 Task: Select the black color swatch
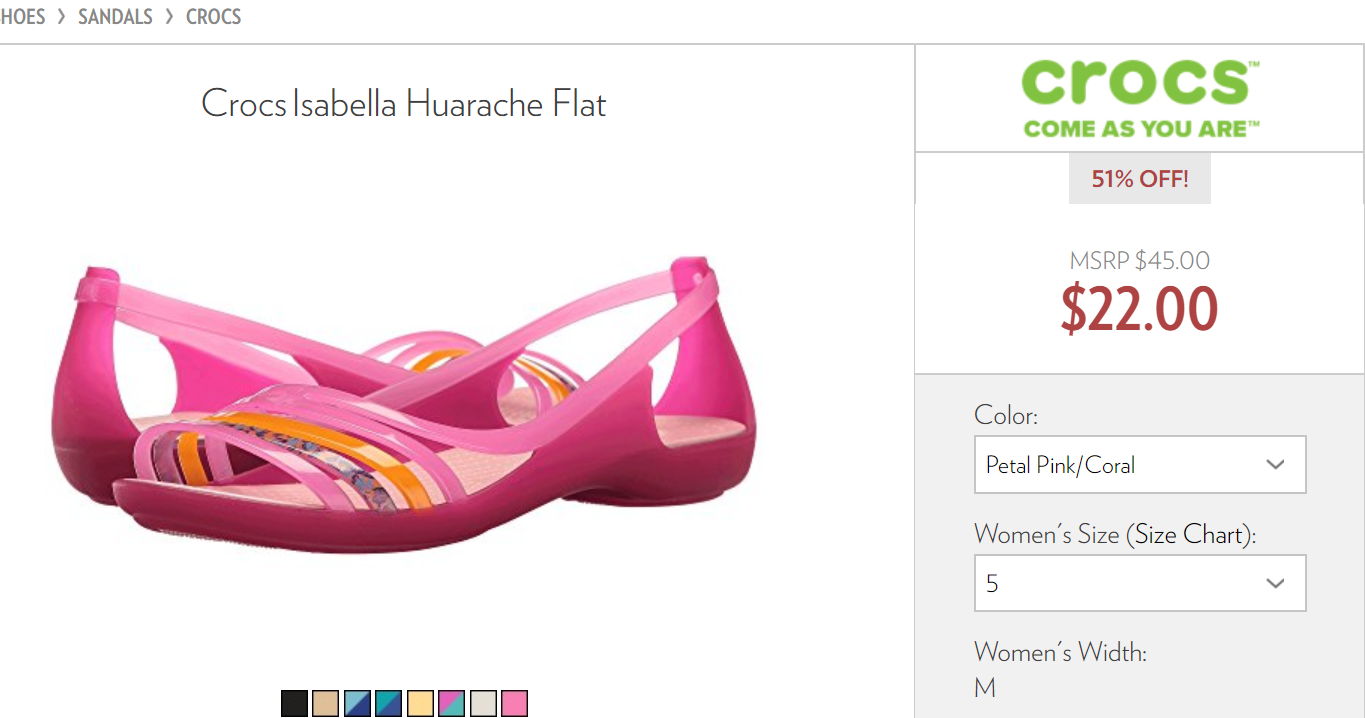tap(294, 704)
